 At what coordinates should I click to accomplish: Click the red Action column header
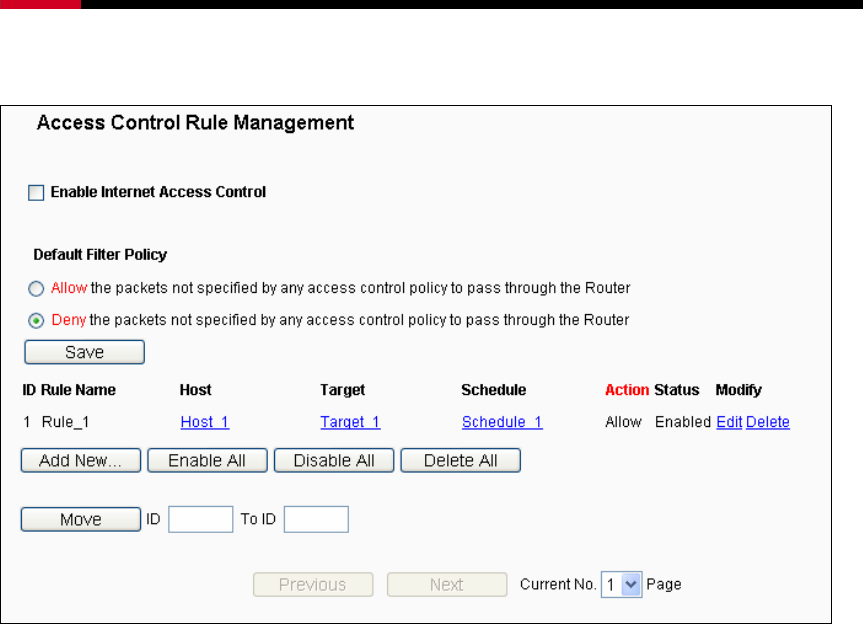click(627, 390)
